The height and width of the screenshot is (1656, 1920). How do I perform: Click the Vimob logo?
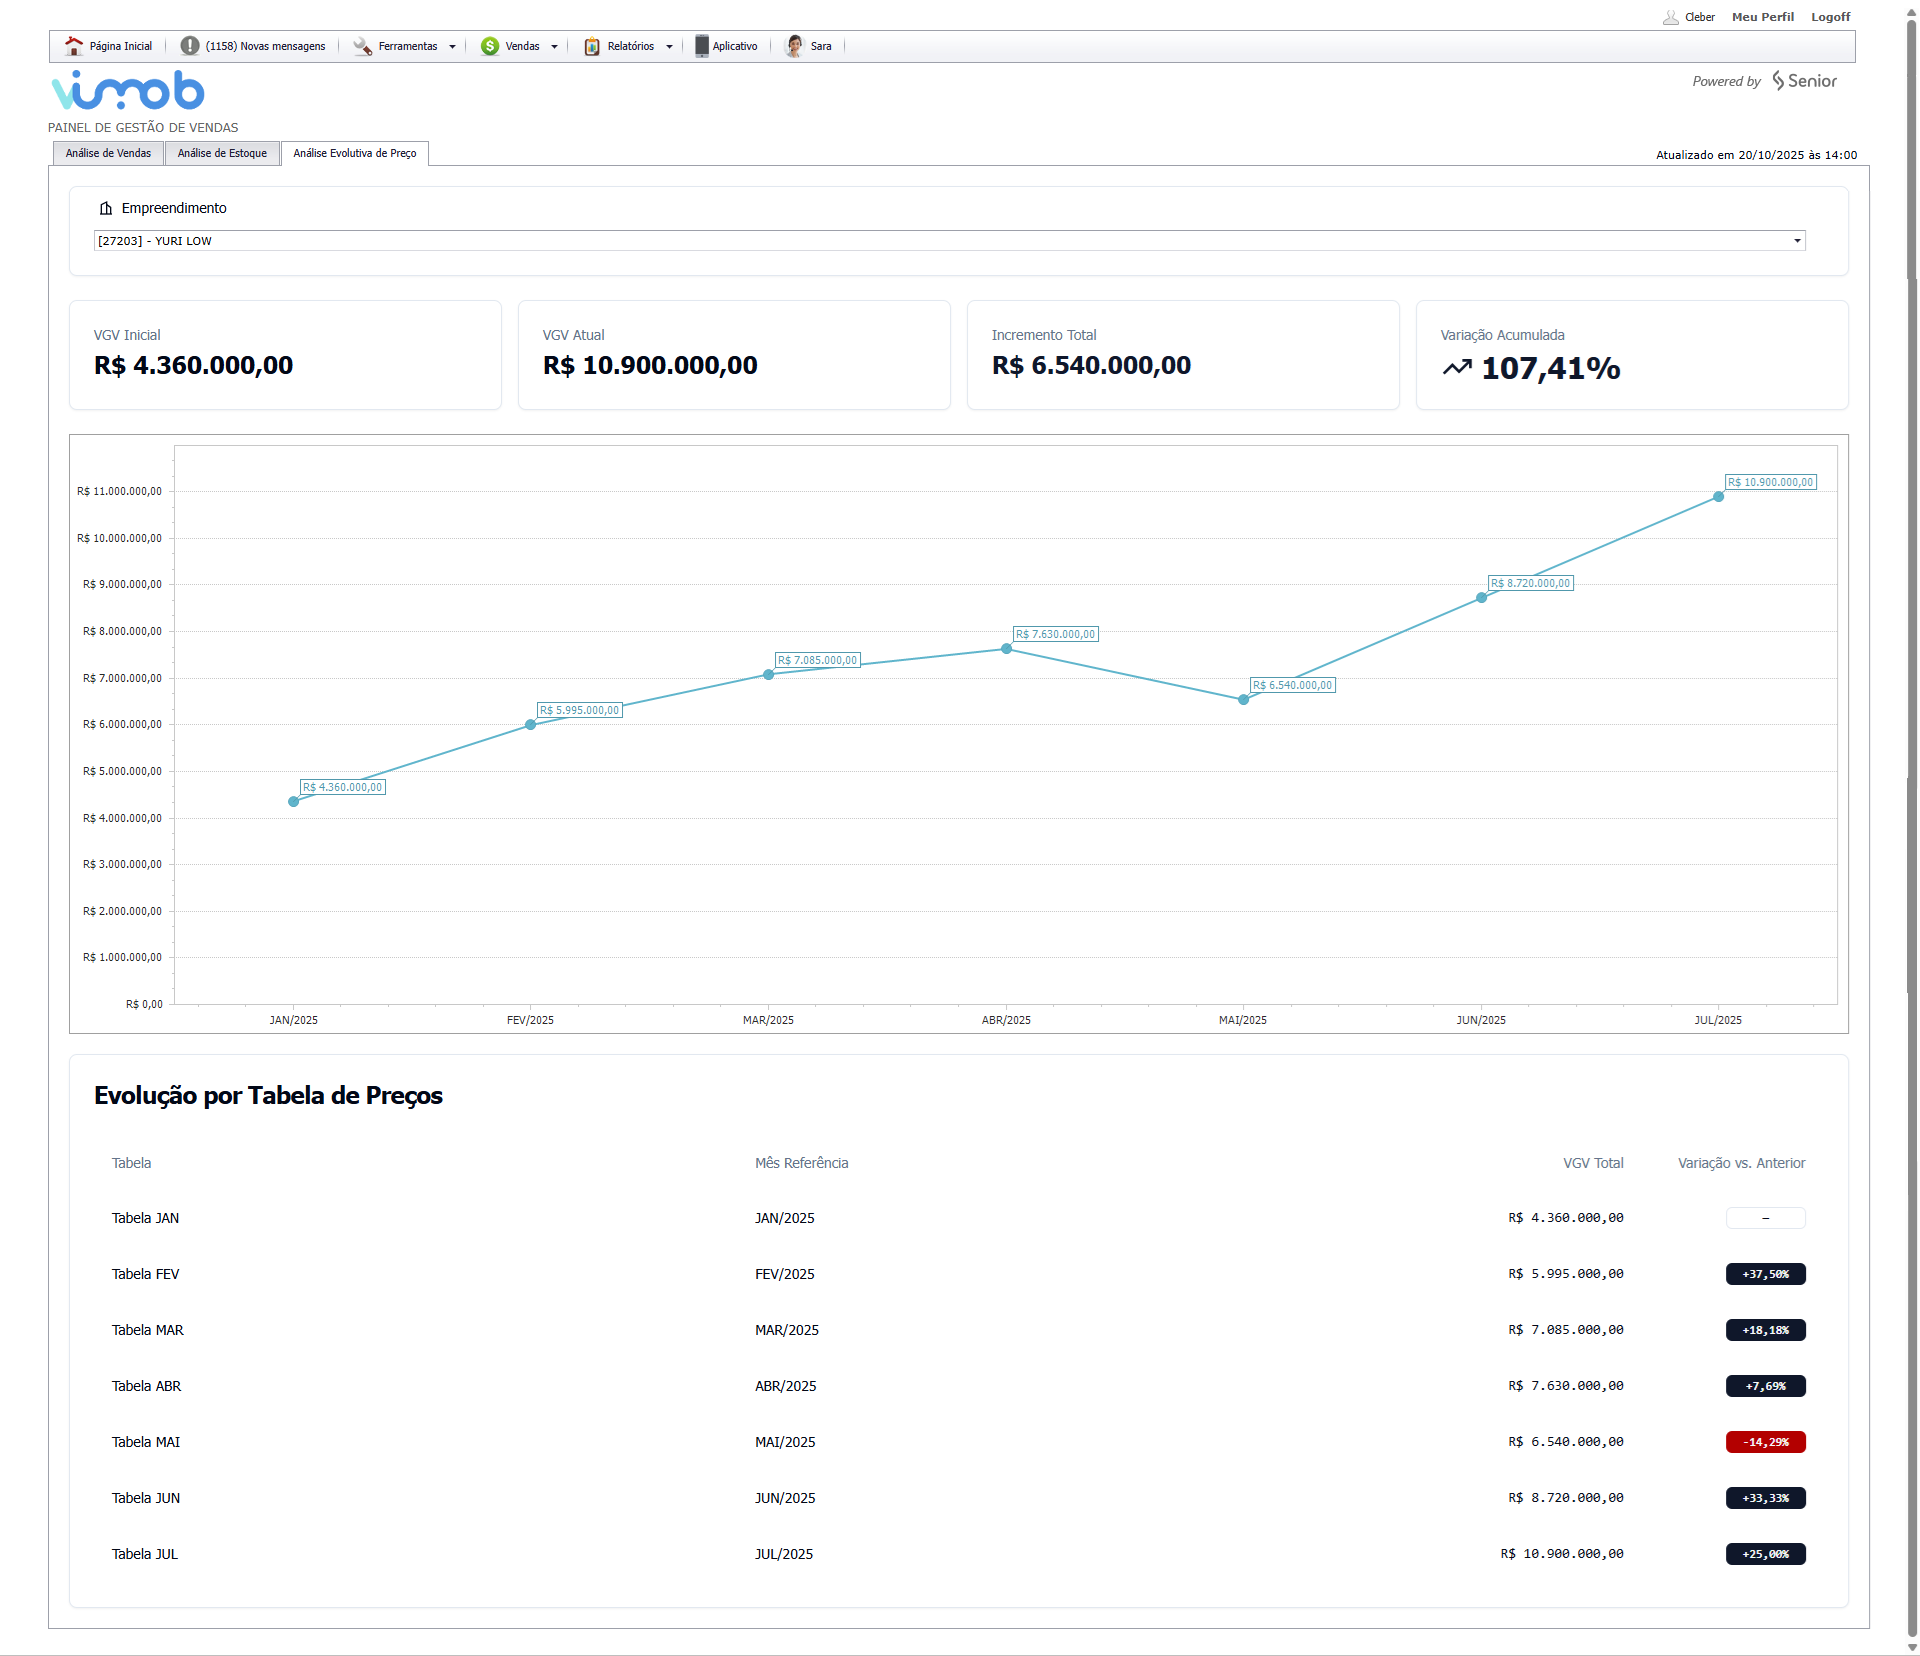(x=128, y=91)
